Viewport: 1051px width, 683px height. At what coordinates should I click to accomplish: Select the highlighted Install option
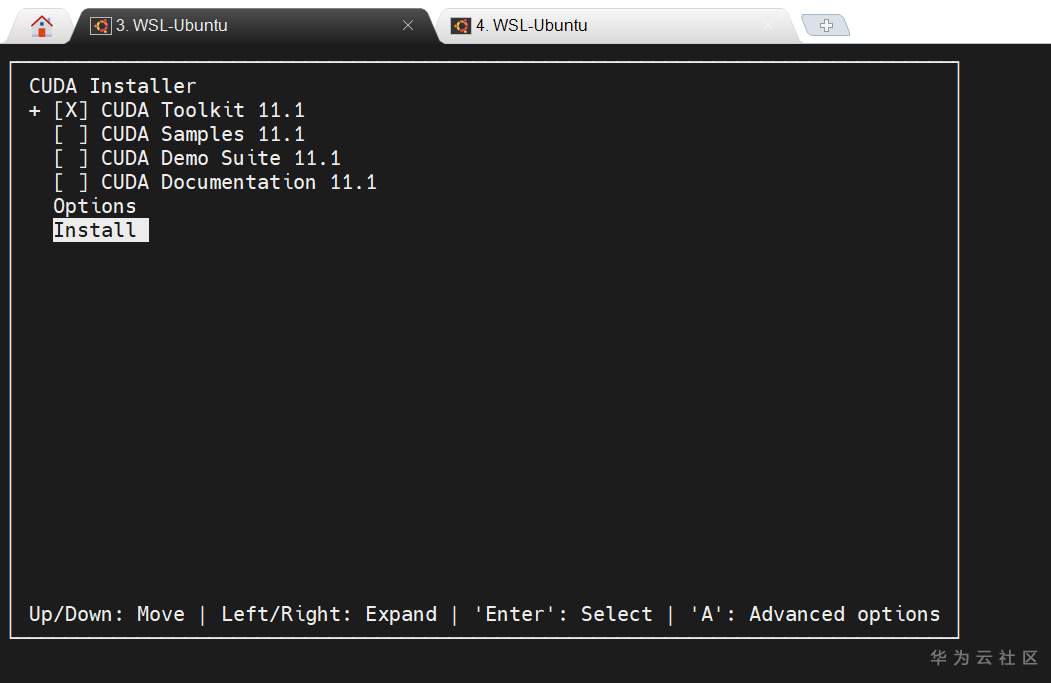[96, 230]
